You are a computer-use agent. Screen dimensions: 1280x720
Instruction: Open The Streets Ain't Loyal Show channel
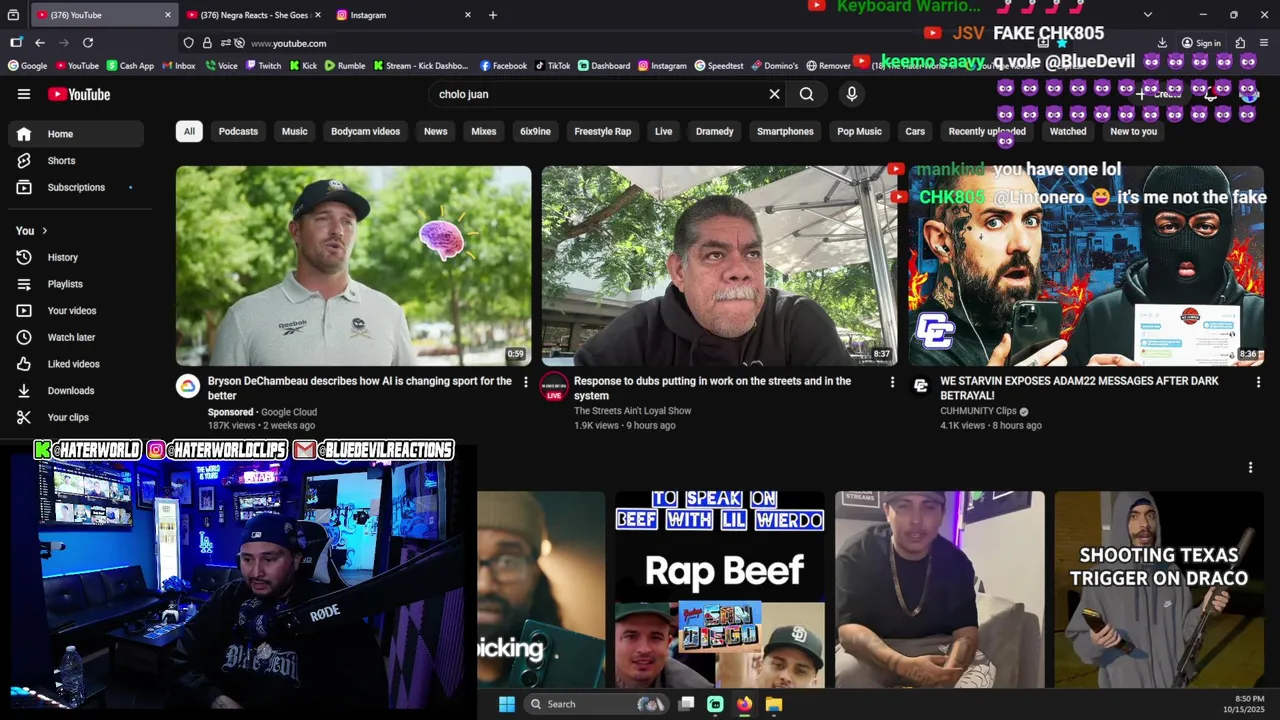tap(632, 411)
